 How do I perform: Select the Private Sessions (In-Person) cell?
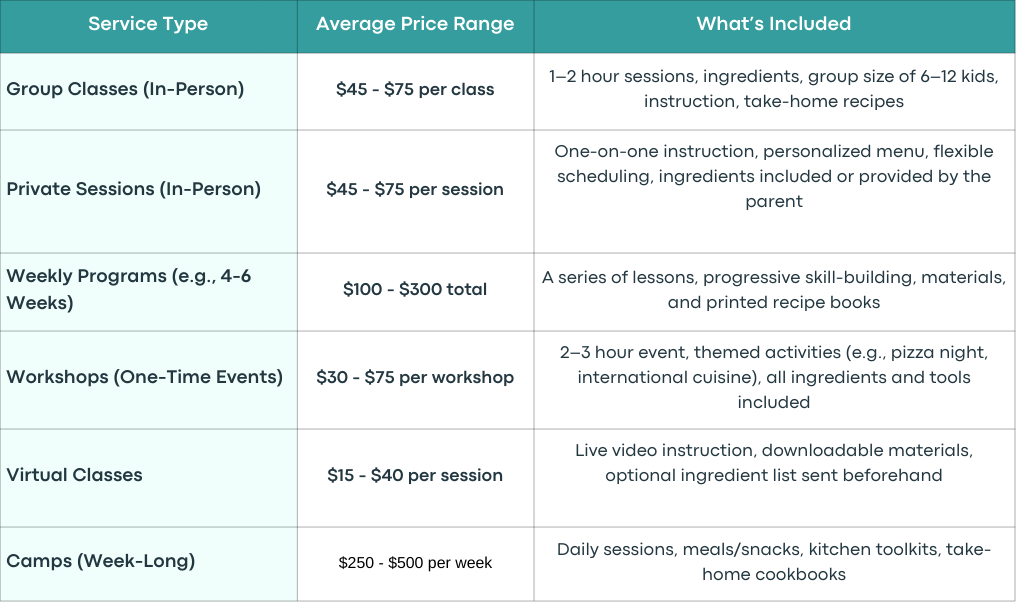(x=148, y=192)
